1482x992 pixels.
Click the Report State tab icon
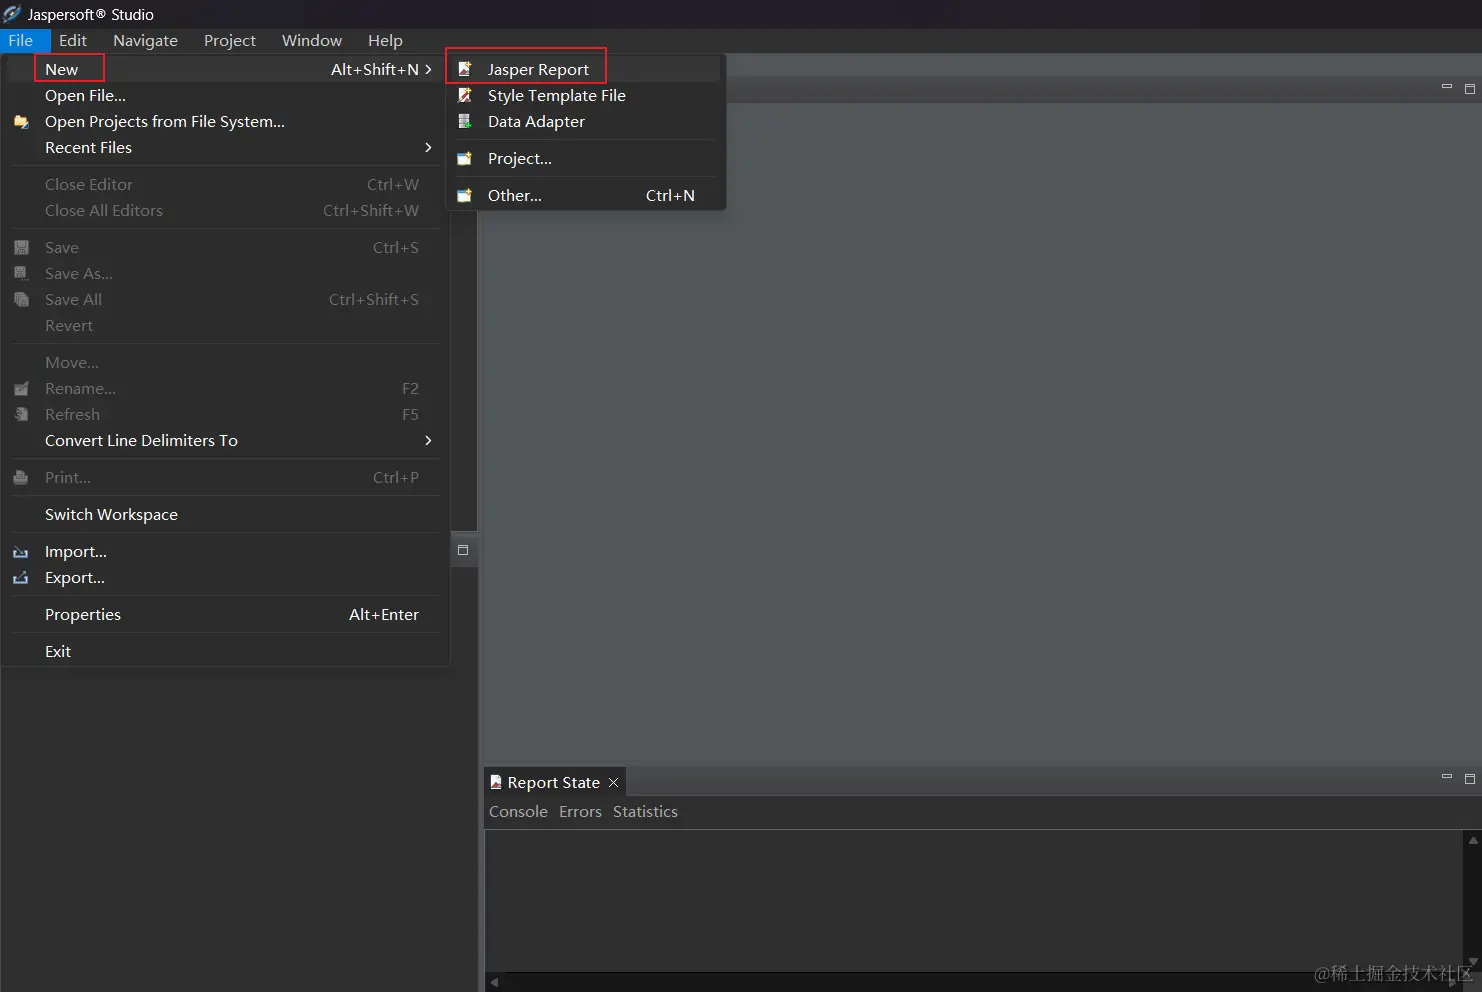pyautogui.click(x=496, y=782)
